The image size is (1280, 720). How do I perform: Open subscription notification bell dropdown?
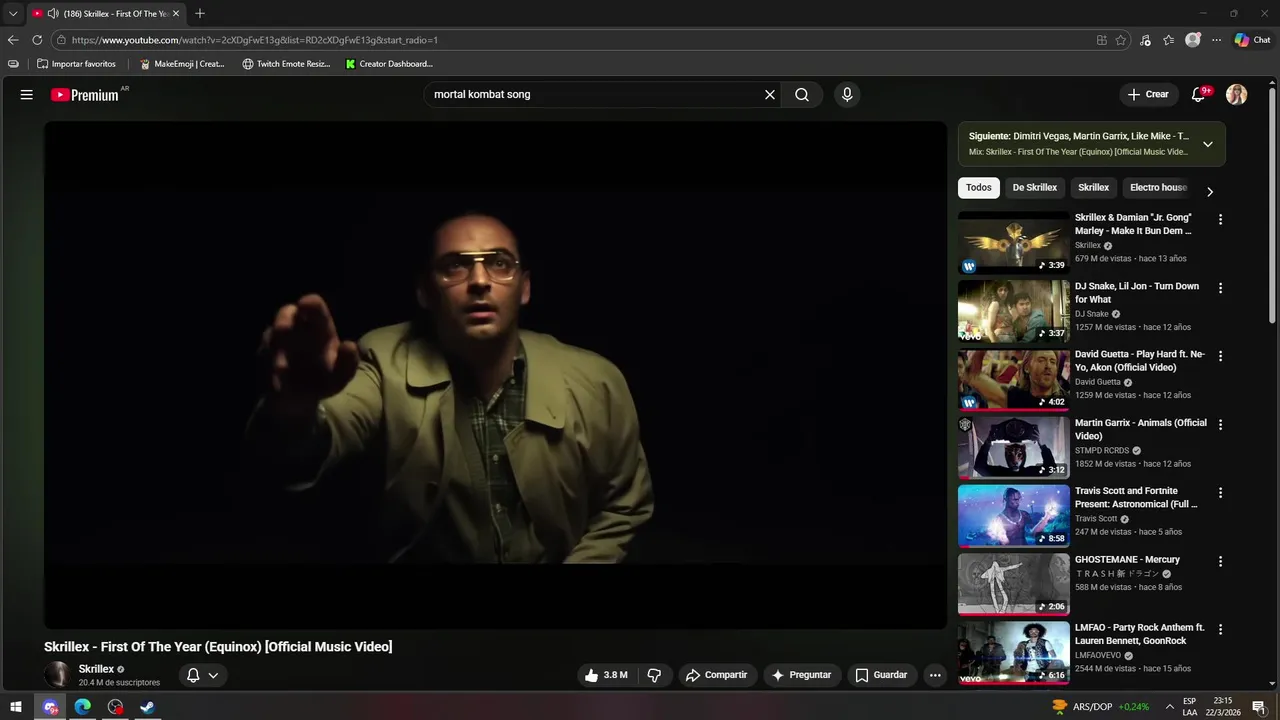202,675
